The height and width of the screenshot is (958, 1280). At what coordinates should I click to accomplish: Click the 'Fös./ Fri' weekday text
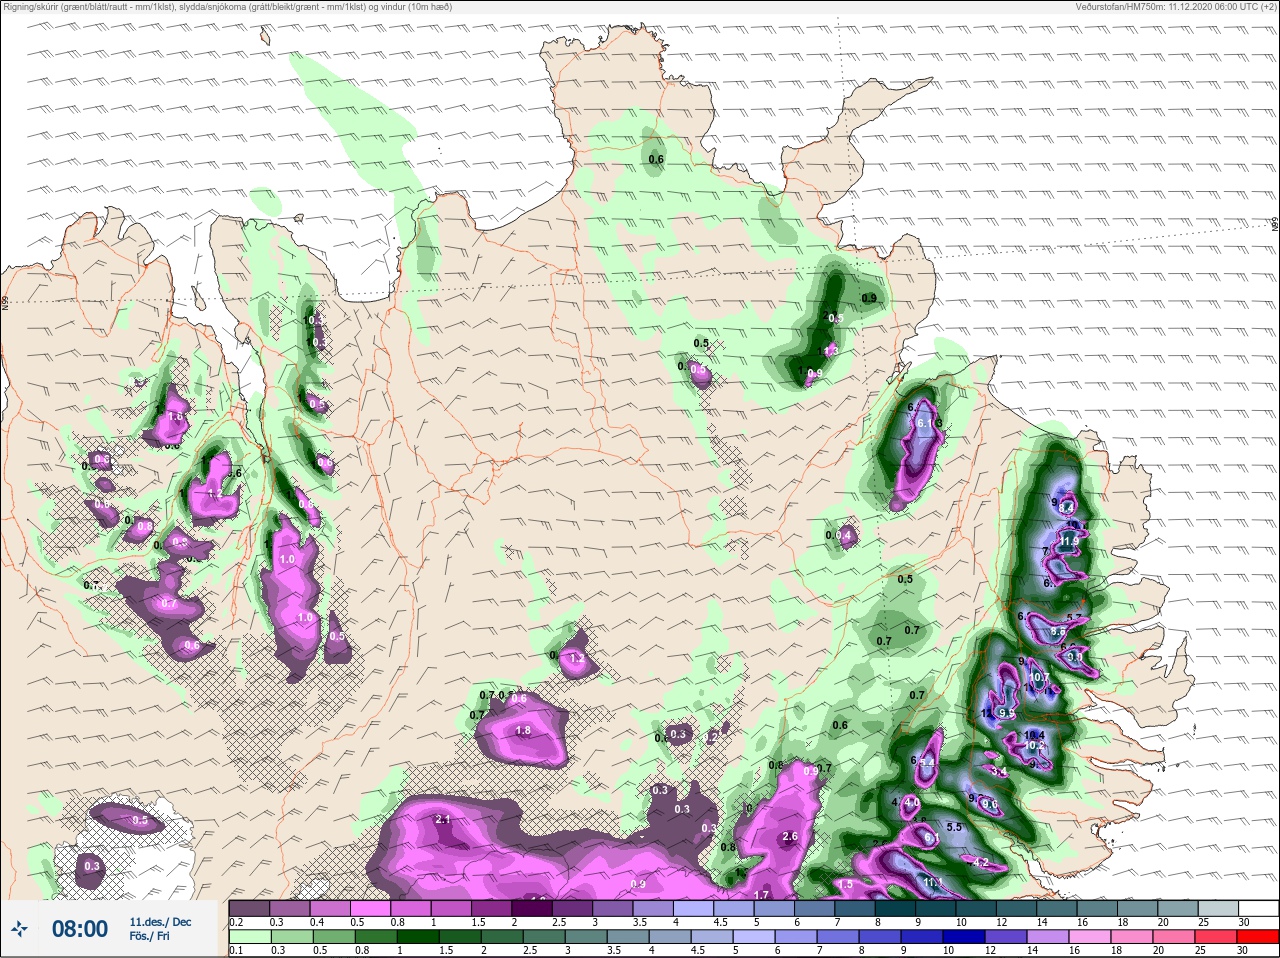point(149,937)
